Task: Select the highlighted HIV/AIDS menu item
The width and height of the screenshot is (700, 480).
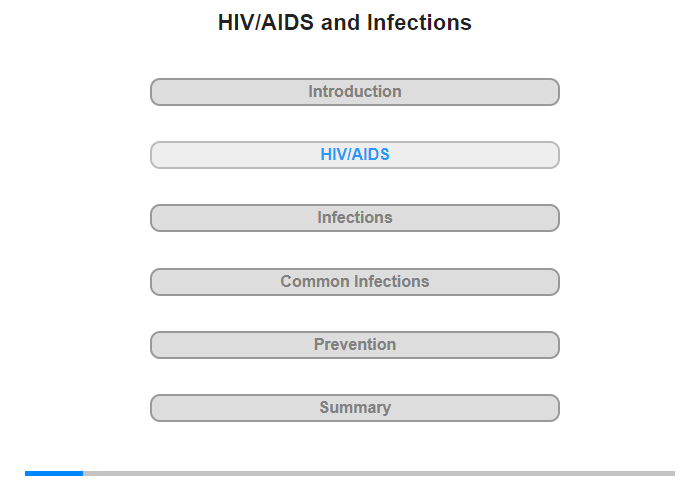Action: 354,155
